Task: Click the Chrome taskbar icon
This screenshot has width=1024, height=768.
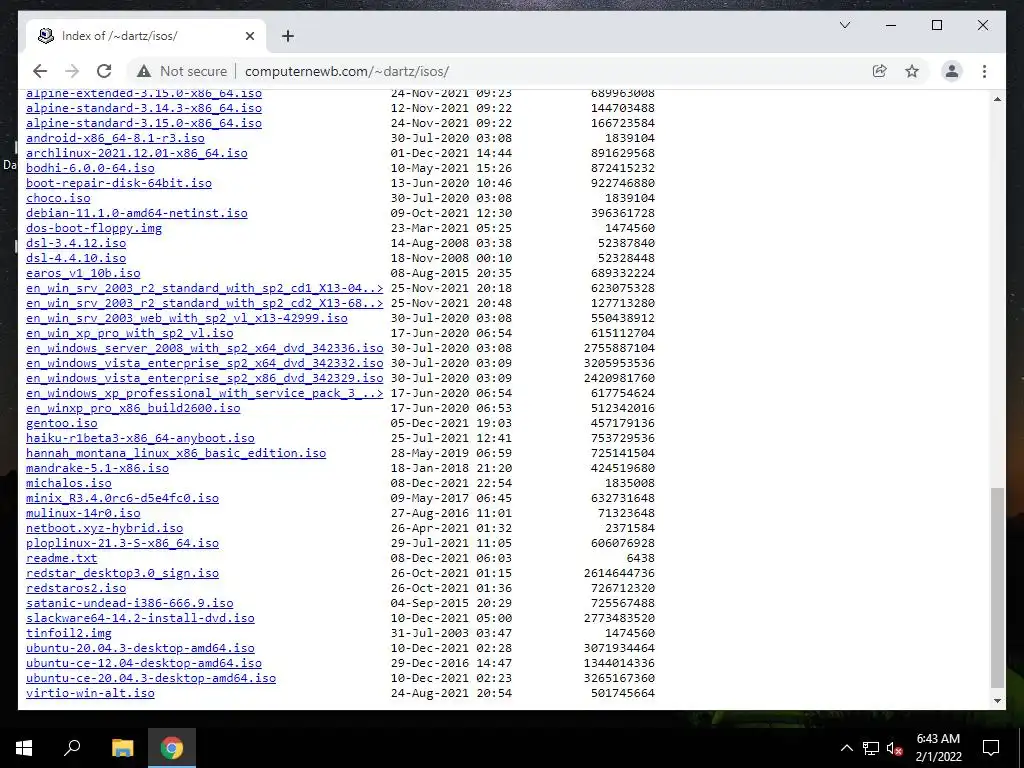Action: click(x=172, y=748)
